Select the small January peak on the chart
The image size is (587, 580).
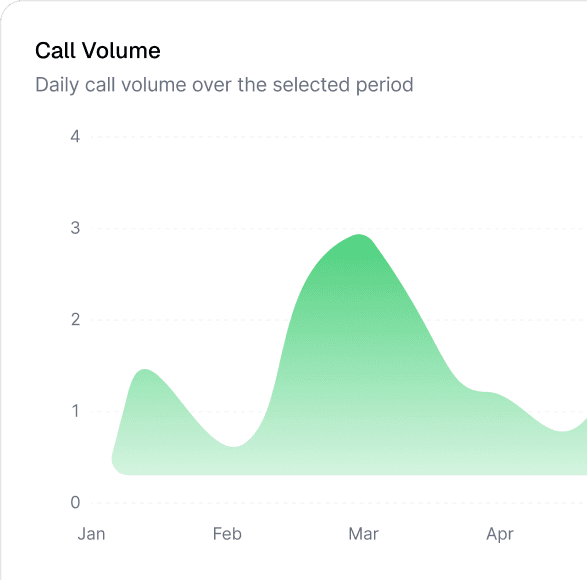(x=145, y=370)
